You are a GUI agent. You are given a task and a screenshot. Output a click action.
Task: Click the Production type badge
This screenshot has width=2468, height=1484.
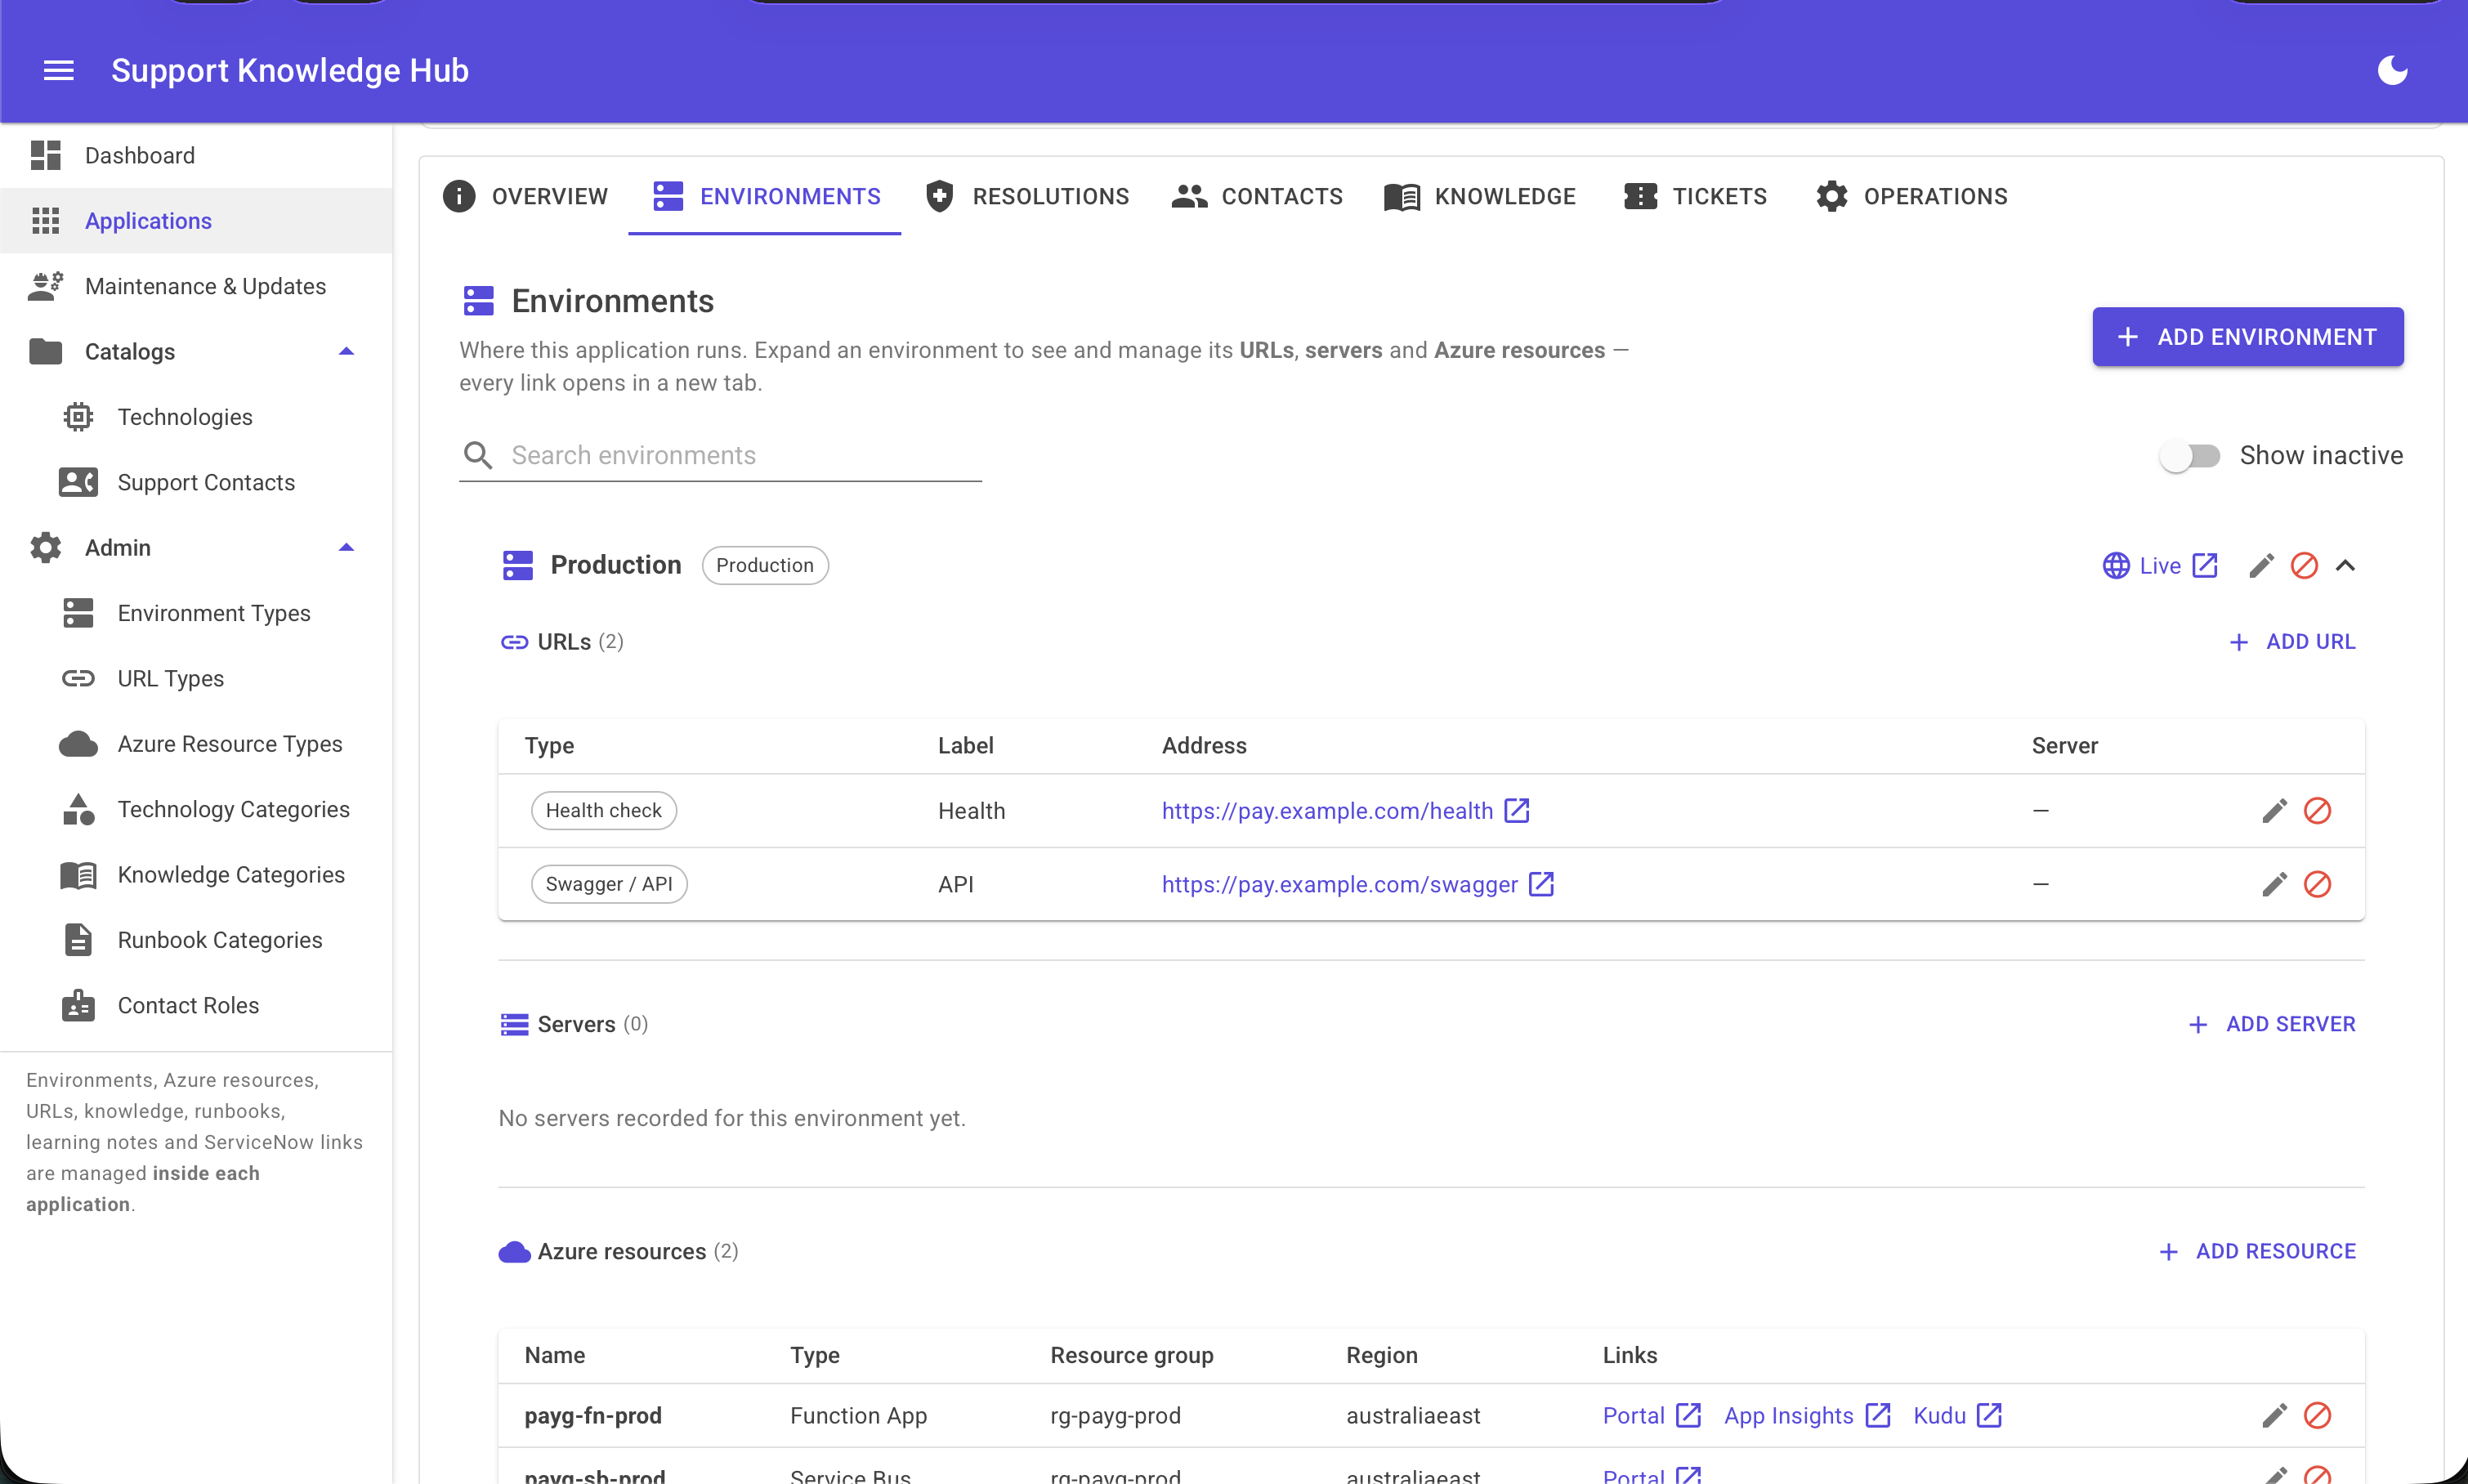(765, 566)
